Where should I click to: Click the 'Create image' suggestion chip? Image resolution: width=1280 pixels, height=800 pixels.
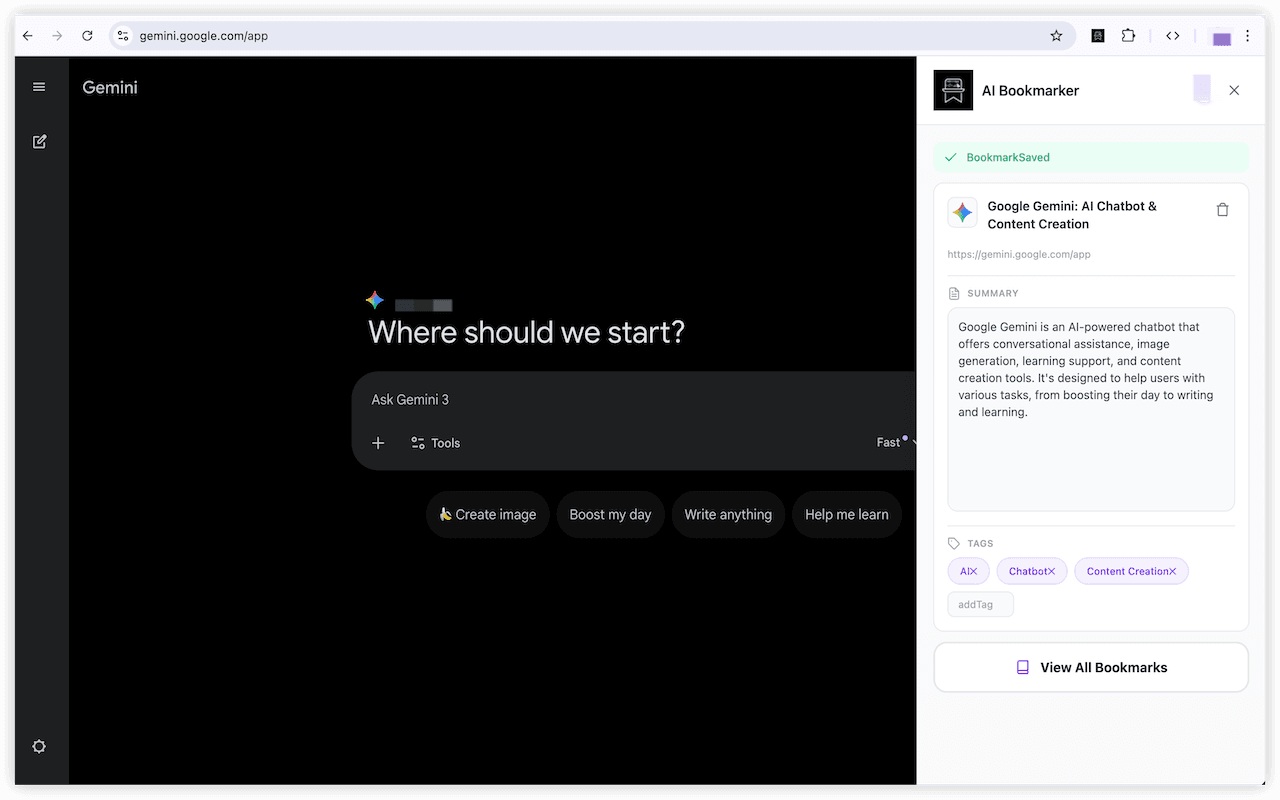pyautogui.click(x=487, y=514)
